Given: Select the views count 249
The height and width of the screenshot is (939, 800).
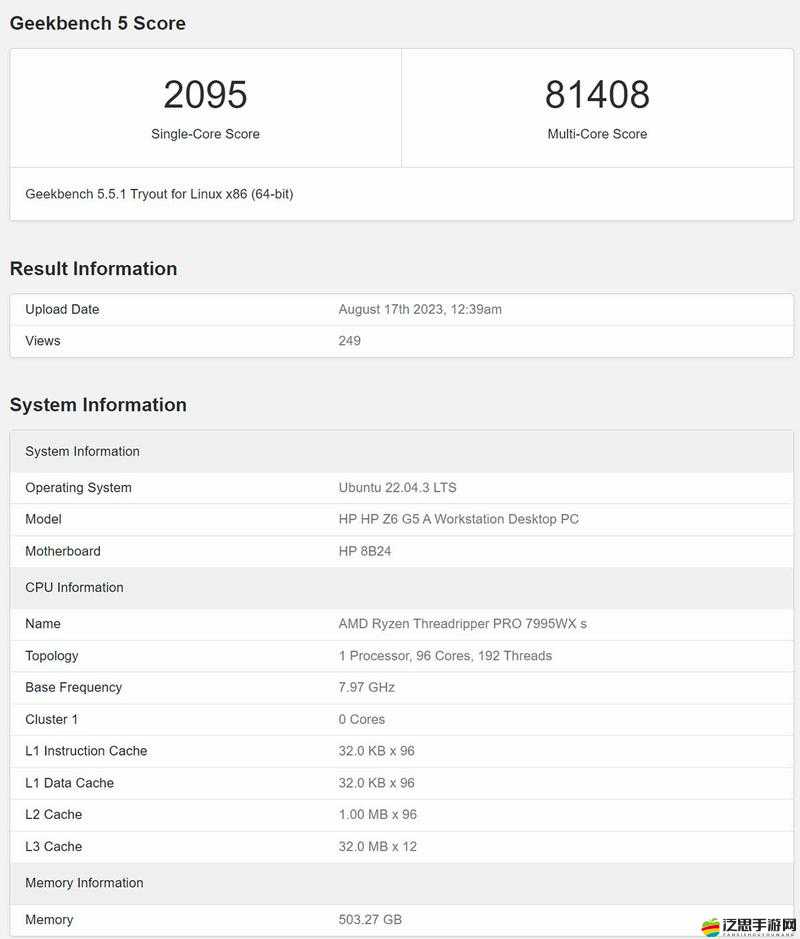Looking at the screenshot, I should coord(350,341).
